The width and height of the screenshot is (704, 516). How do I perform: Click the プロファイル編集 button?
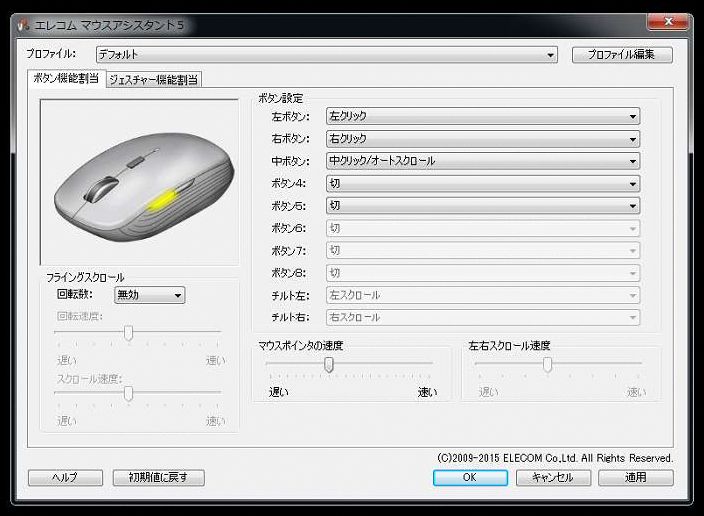[x=622, y=55]
